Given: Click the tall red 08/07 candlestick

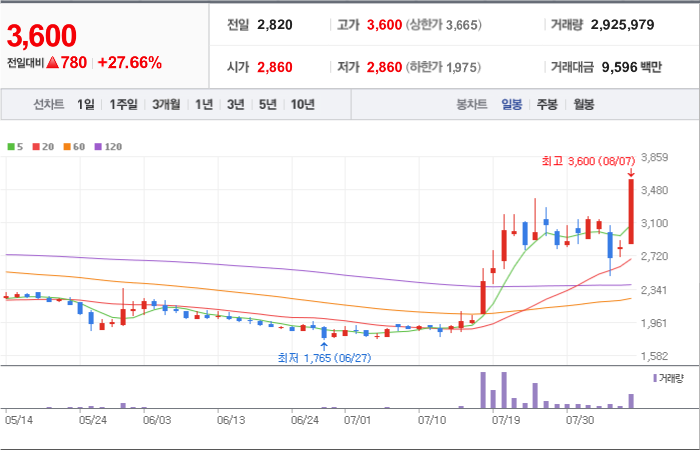Looking at the screenshot, I should pyautogui.click(x=631, y=212).
